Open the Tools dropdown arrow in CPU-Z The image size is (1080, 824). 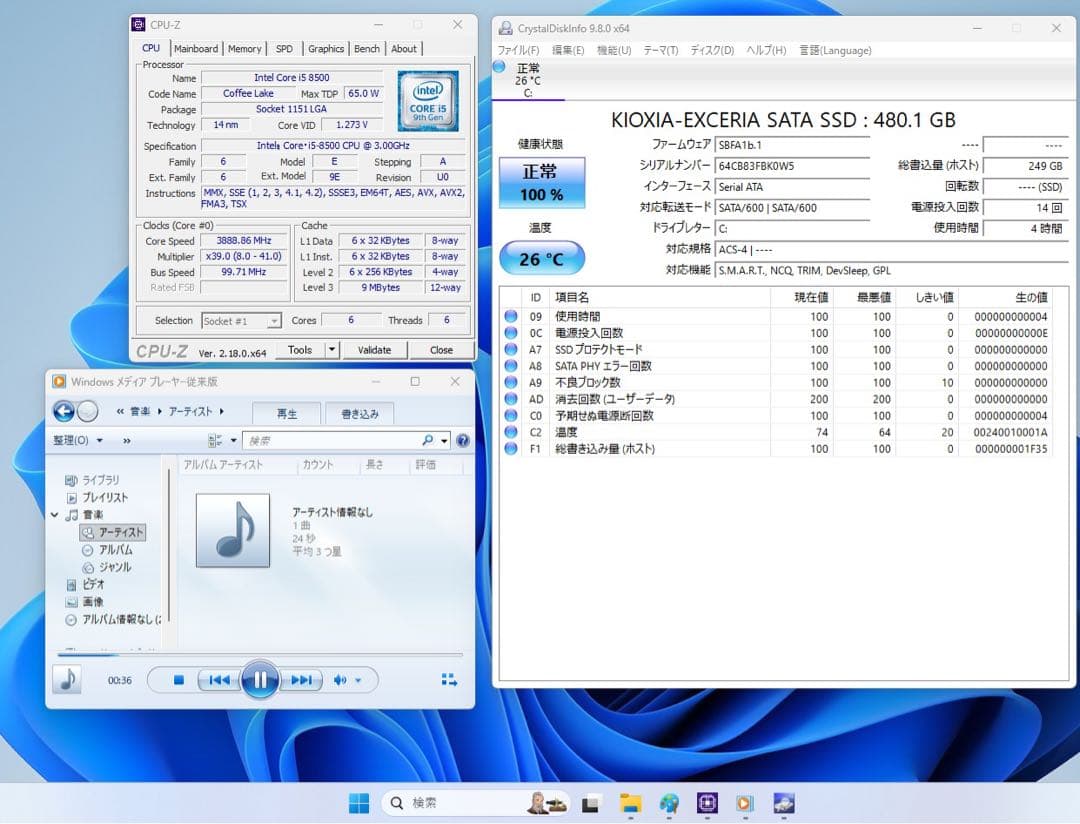click(332, 350)
